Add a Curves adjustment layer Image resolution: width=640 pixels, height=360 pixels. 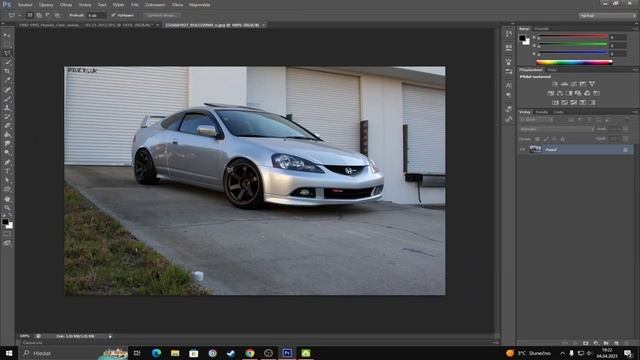point(574,84)
